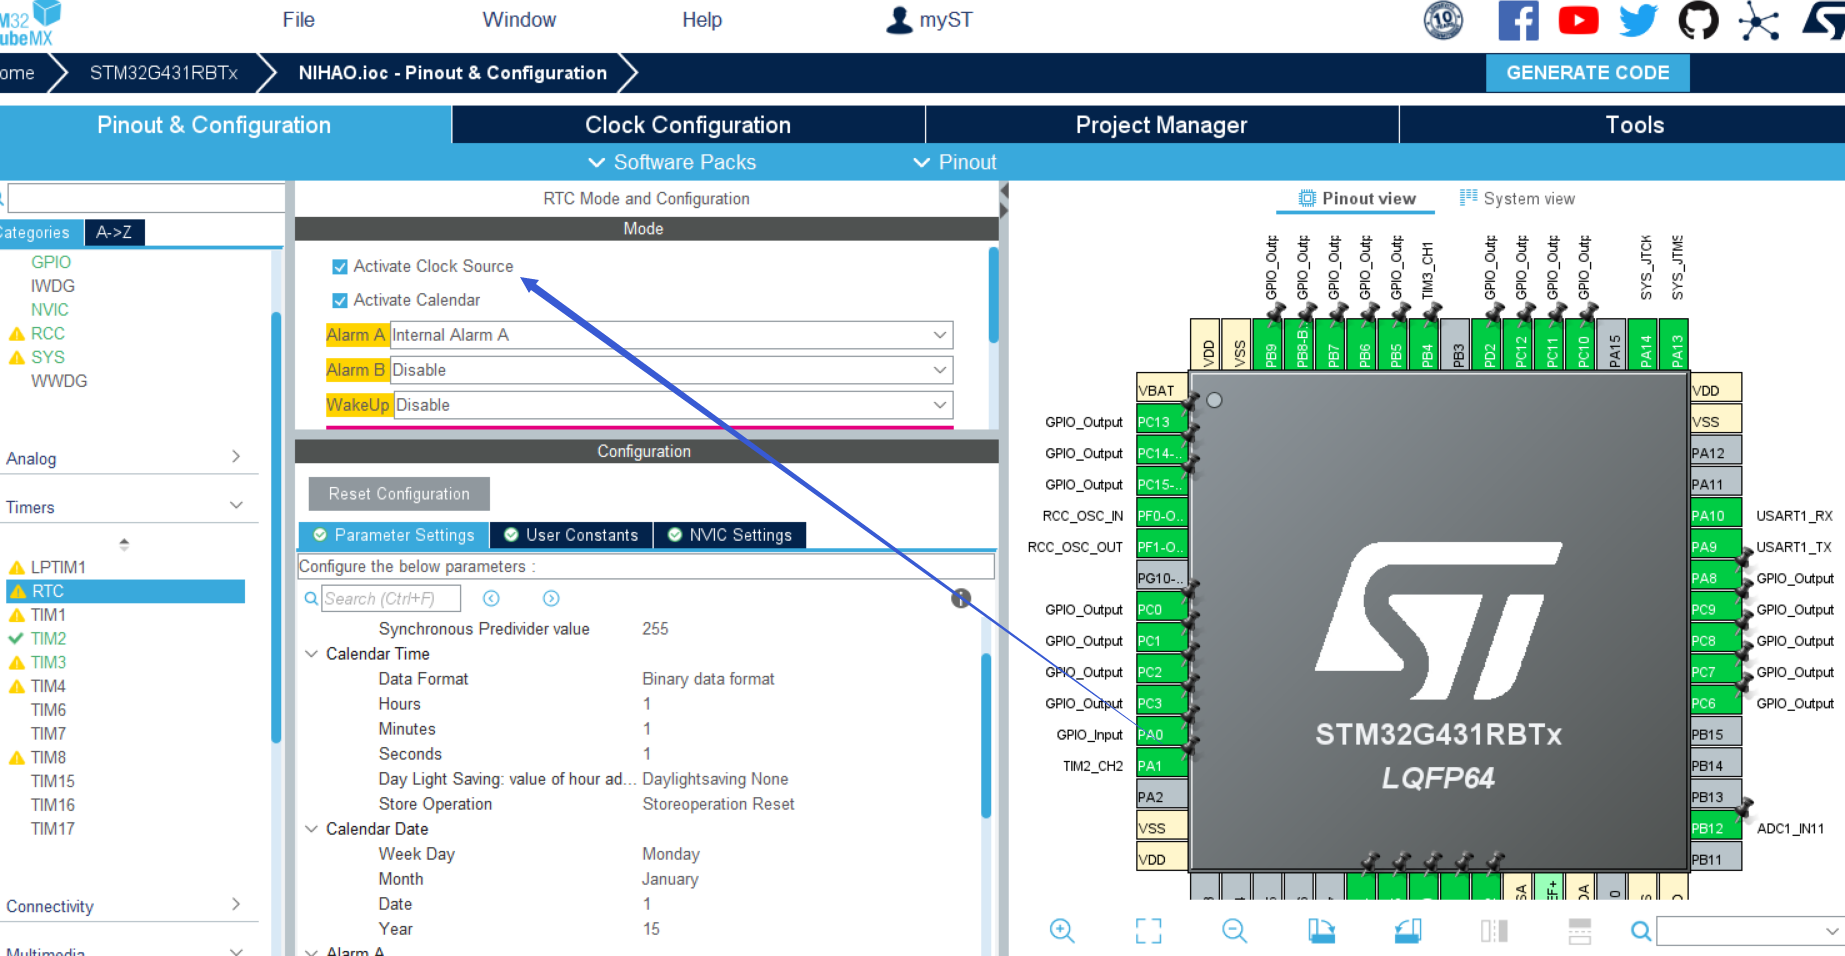This screenshot has height=956, width=1845.
Task: Collapse the Calendar Date section
Action: 312,829
